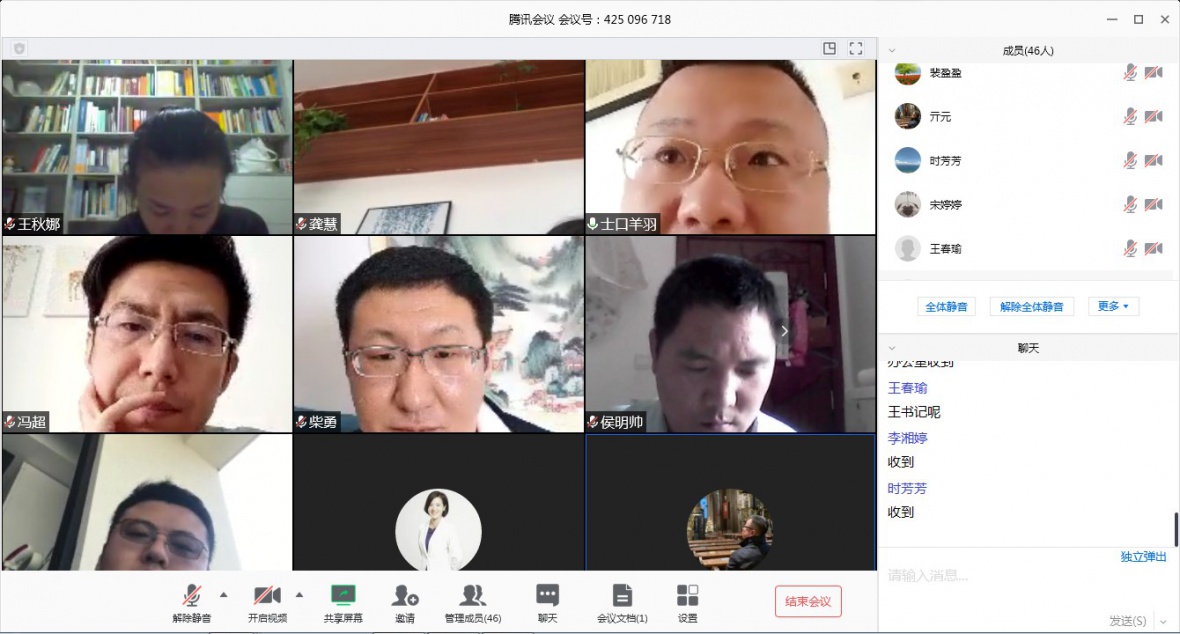
Task: Click the 共享屏幕 share screen icon
Action: [x=343, y=597]
